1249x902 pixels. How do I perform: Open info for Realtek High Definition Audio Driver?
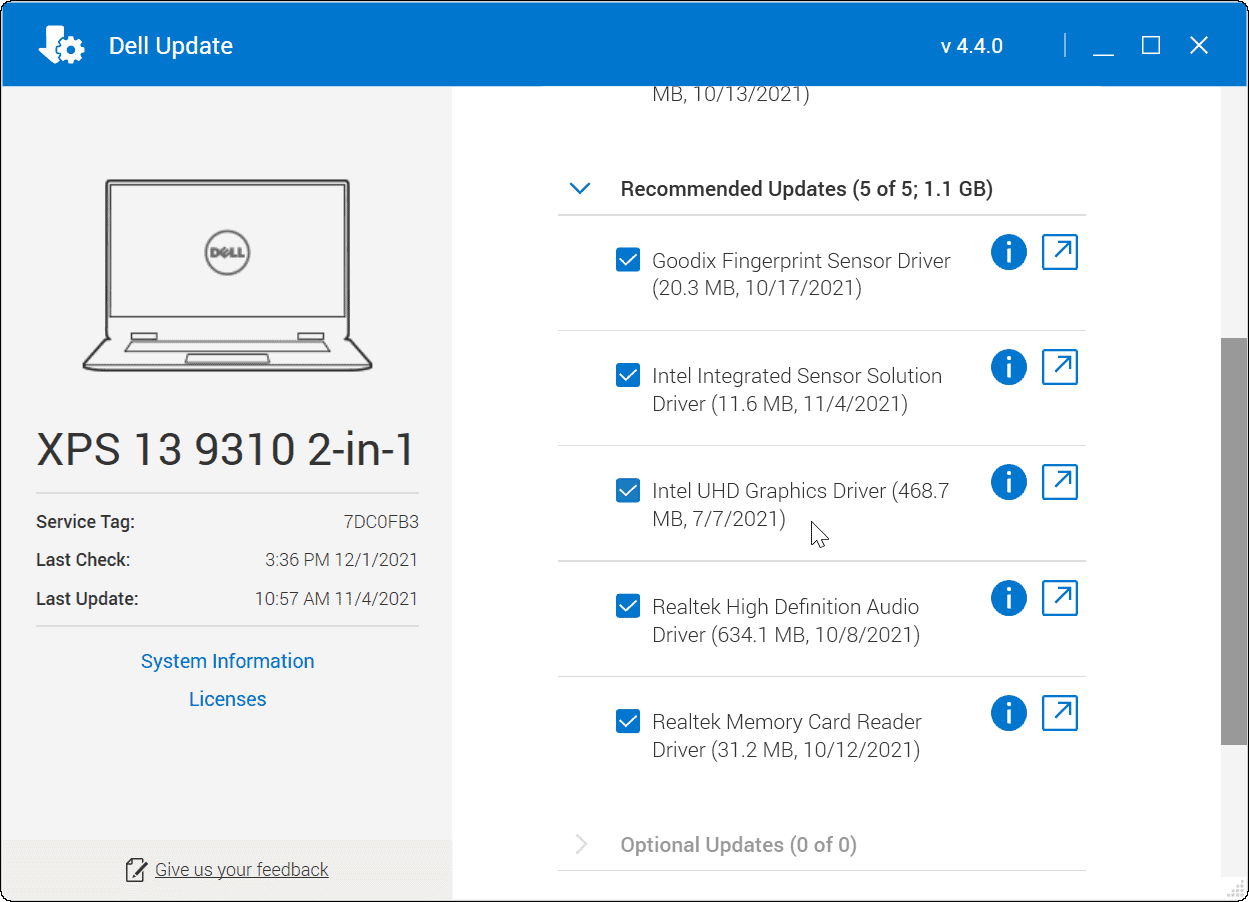1008,598
